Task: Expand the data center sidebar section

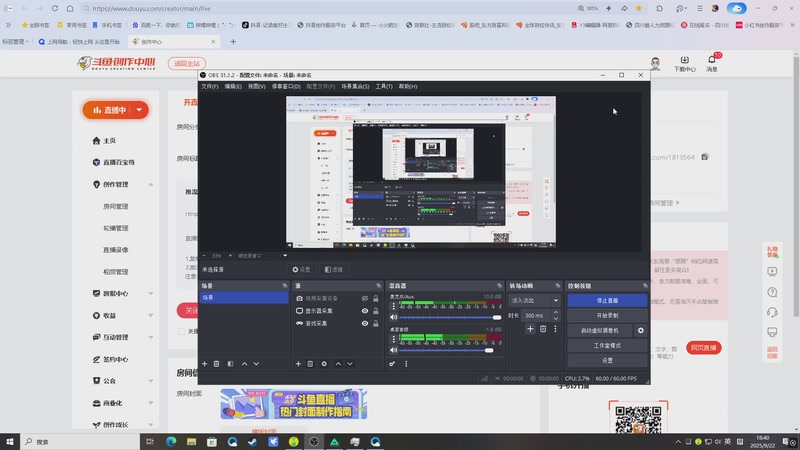Action: click(x=151, y=293)
